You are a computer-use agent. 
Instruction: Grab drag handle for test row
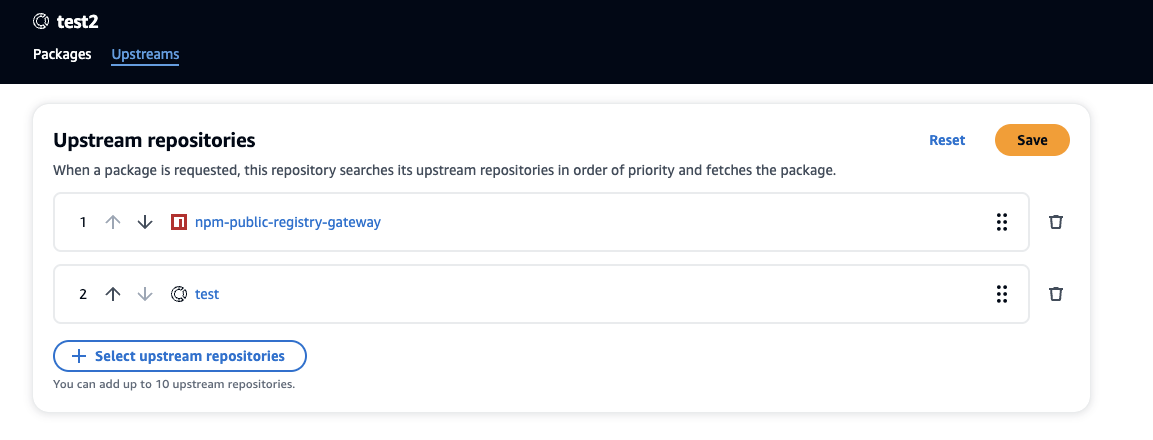1001,294
